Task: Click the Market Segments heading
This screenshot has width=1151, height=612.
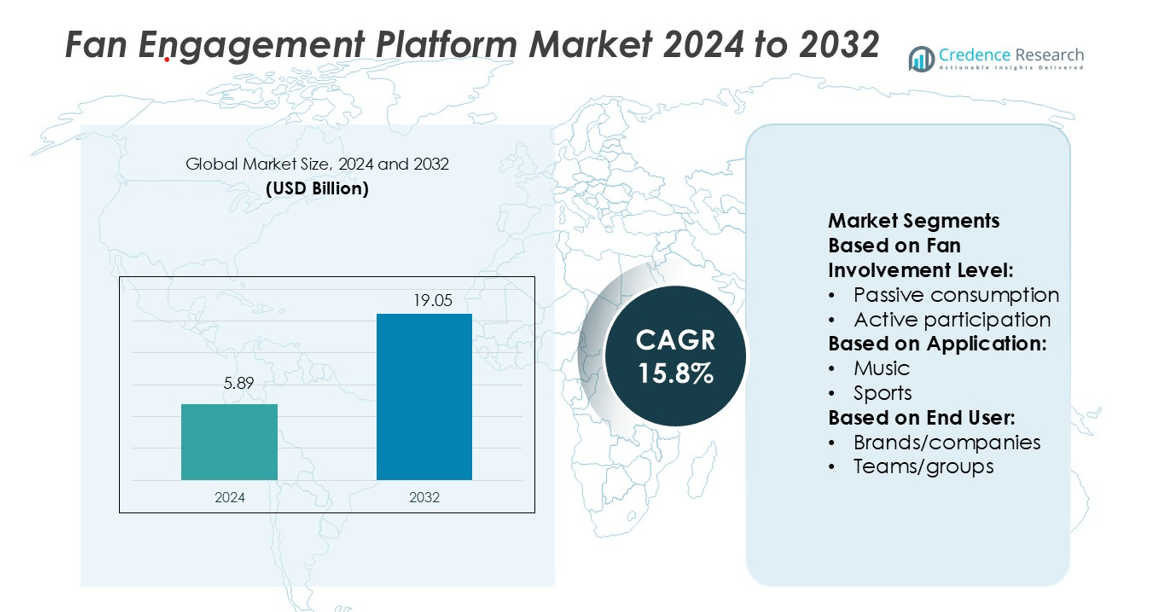Action: coord(913,221)
